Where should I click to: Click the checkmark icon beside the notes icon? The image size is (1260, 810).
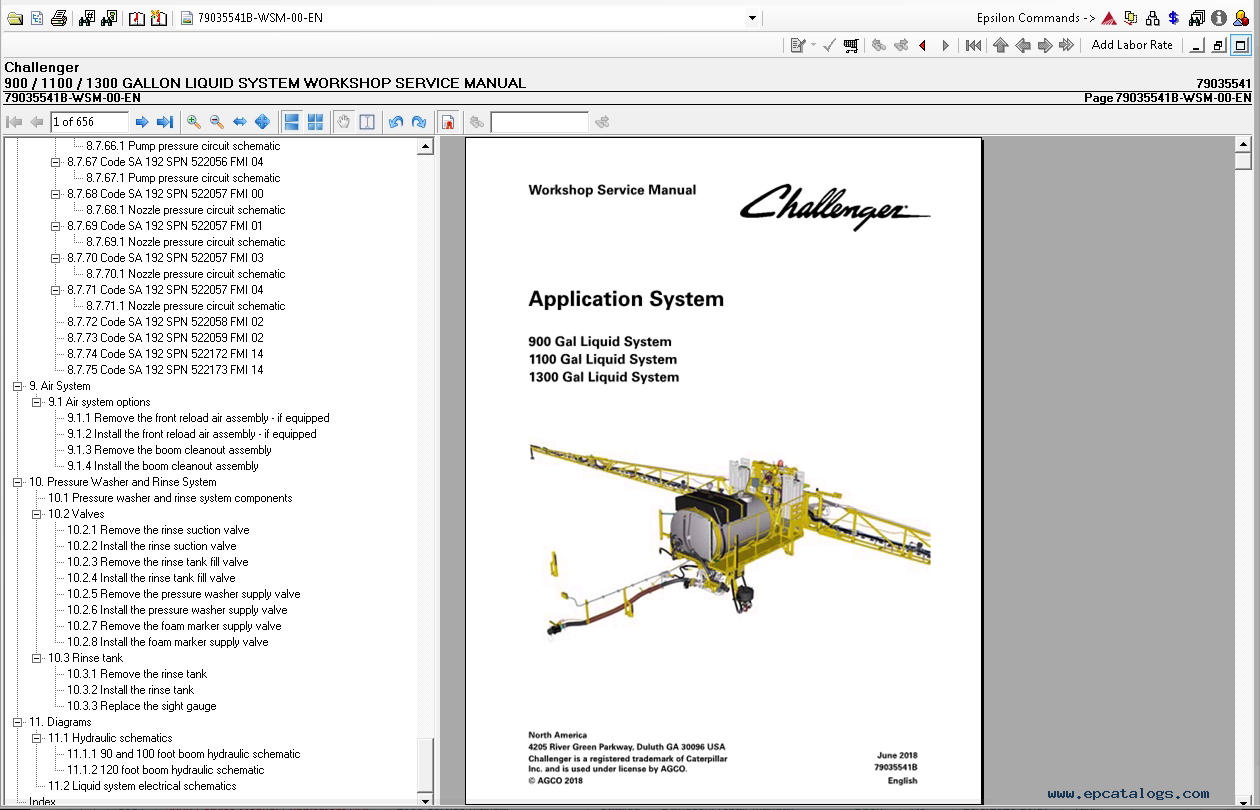pyautogui.click(x=829, y=45)
